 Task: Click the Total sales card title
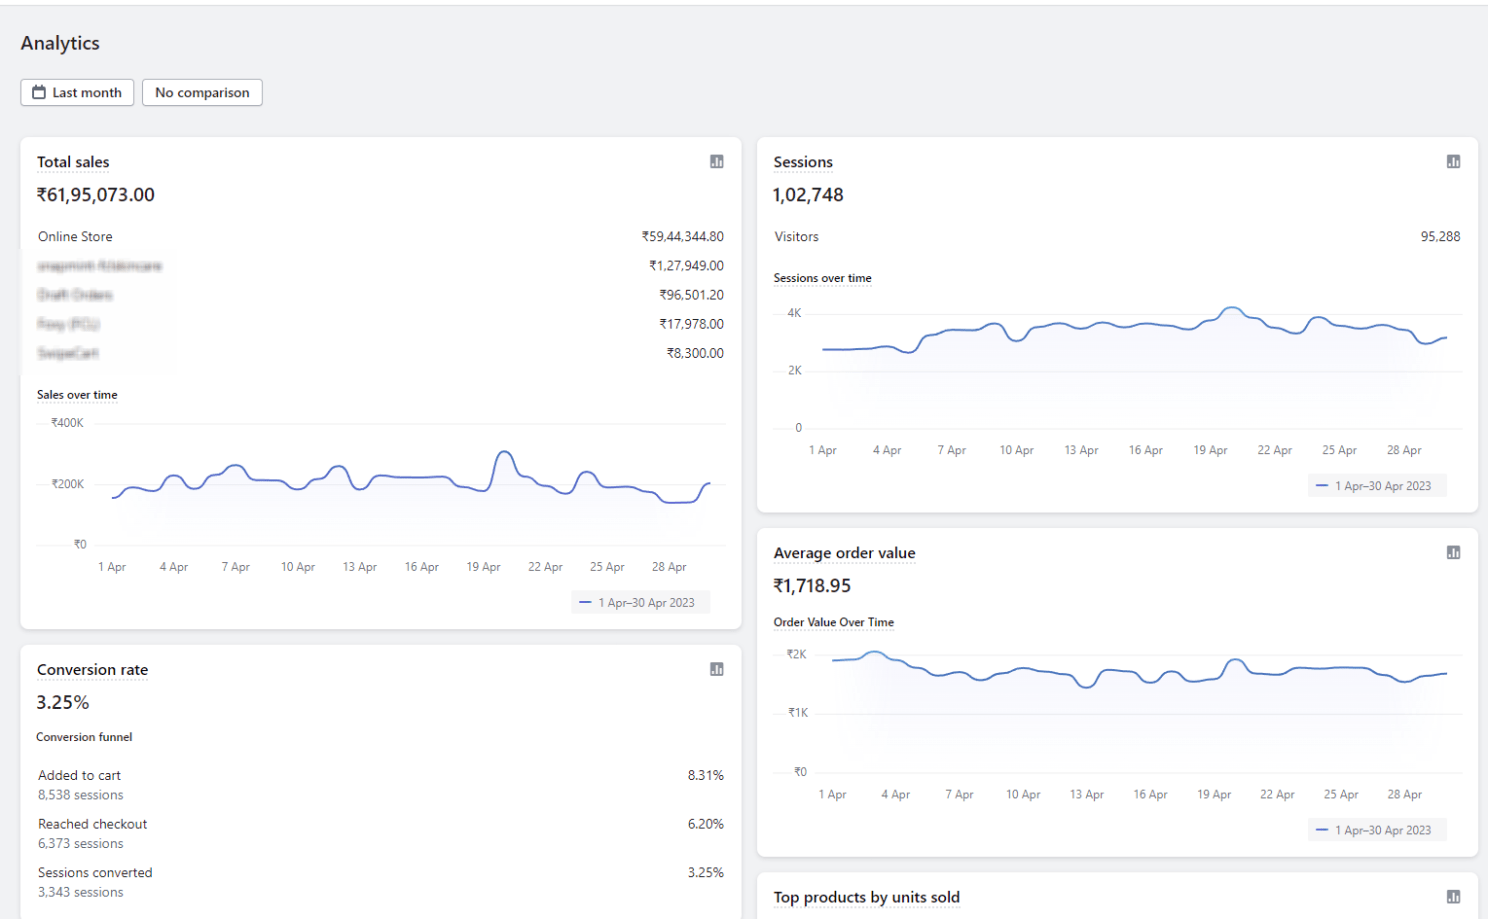pyautogui.click(x=73, y=162)
